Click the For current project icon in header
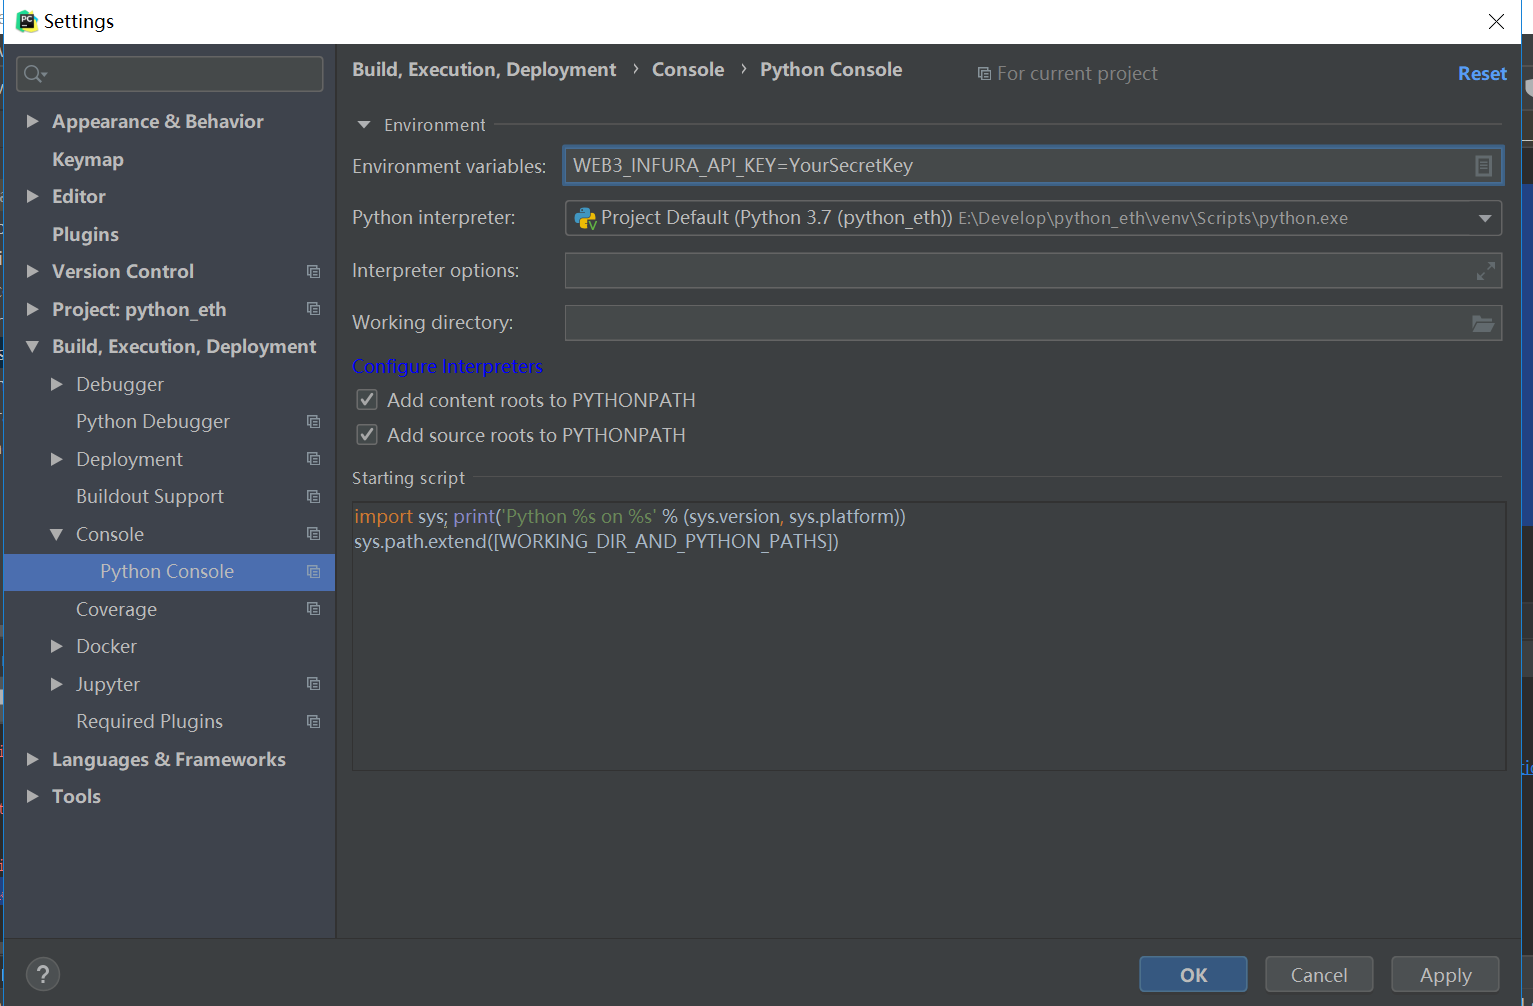Screen dimensions: 1533x1006 (x=985, y=73)
